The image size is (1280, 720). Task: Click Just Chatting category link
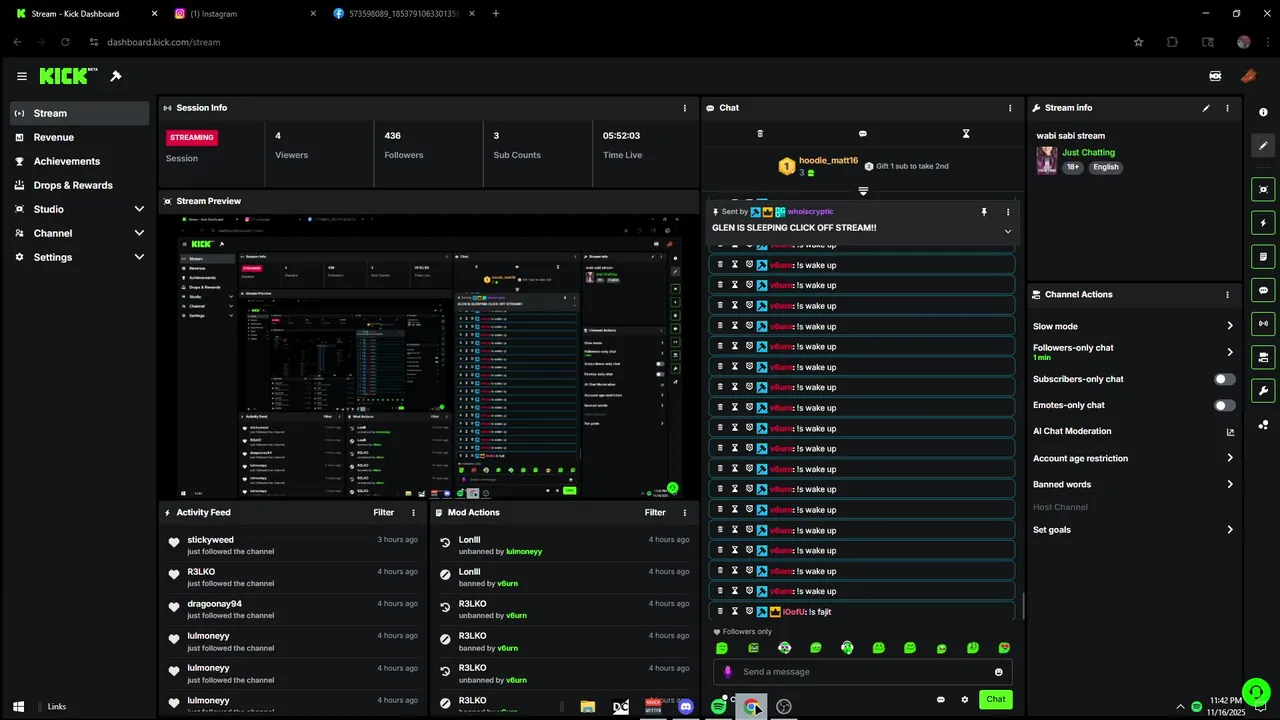tap(1088, 153)
